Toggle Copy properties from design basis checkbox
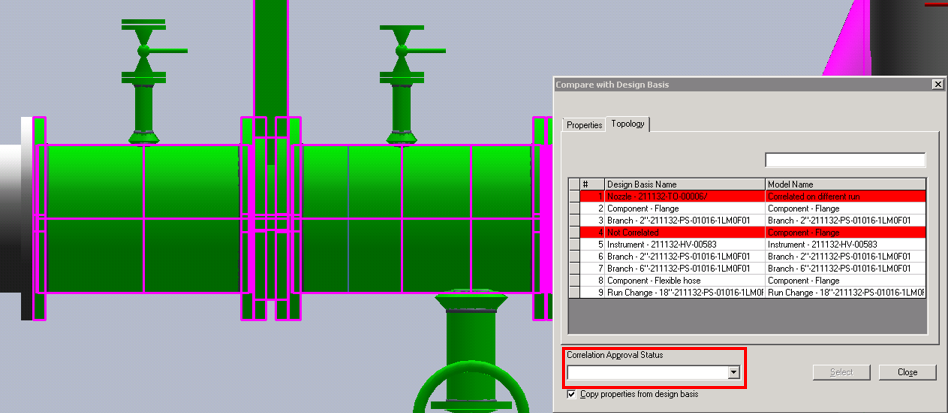 (572, 394)
